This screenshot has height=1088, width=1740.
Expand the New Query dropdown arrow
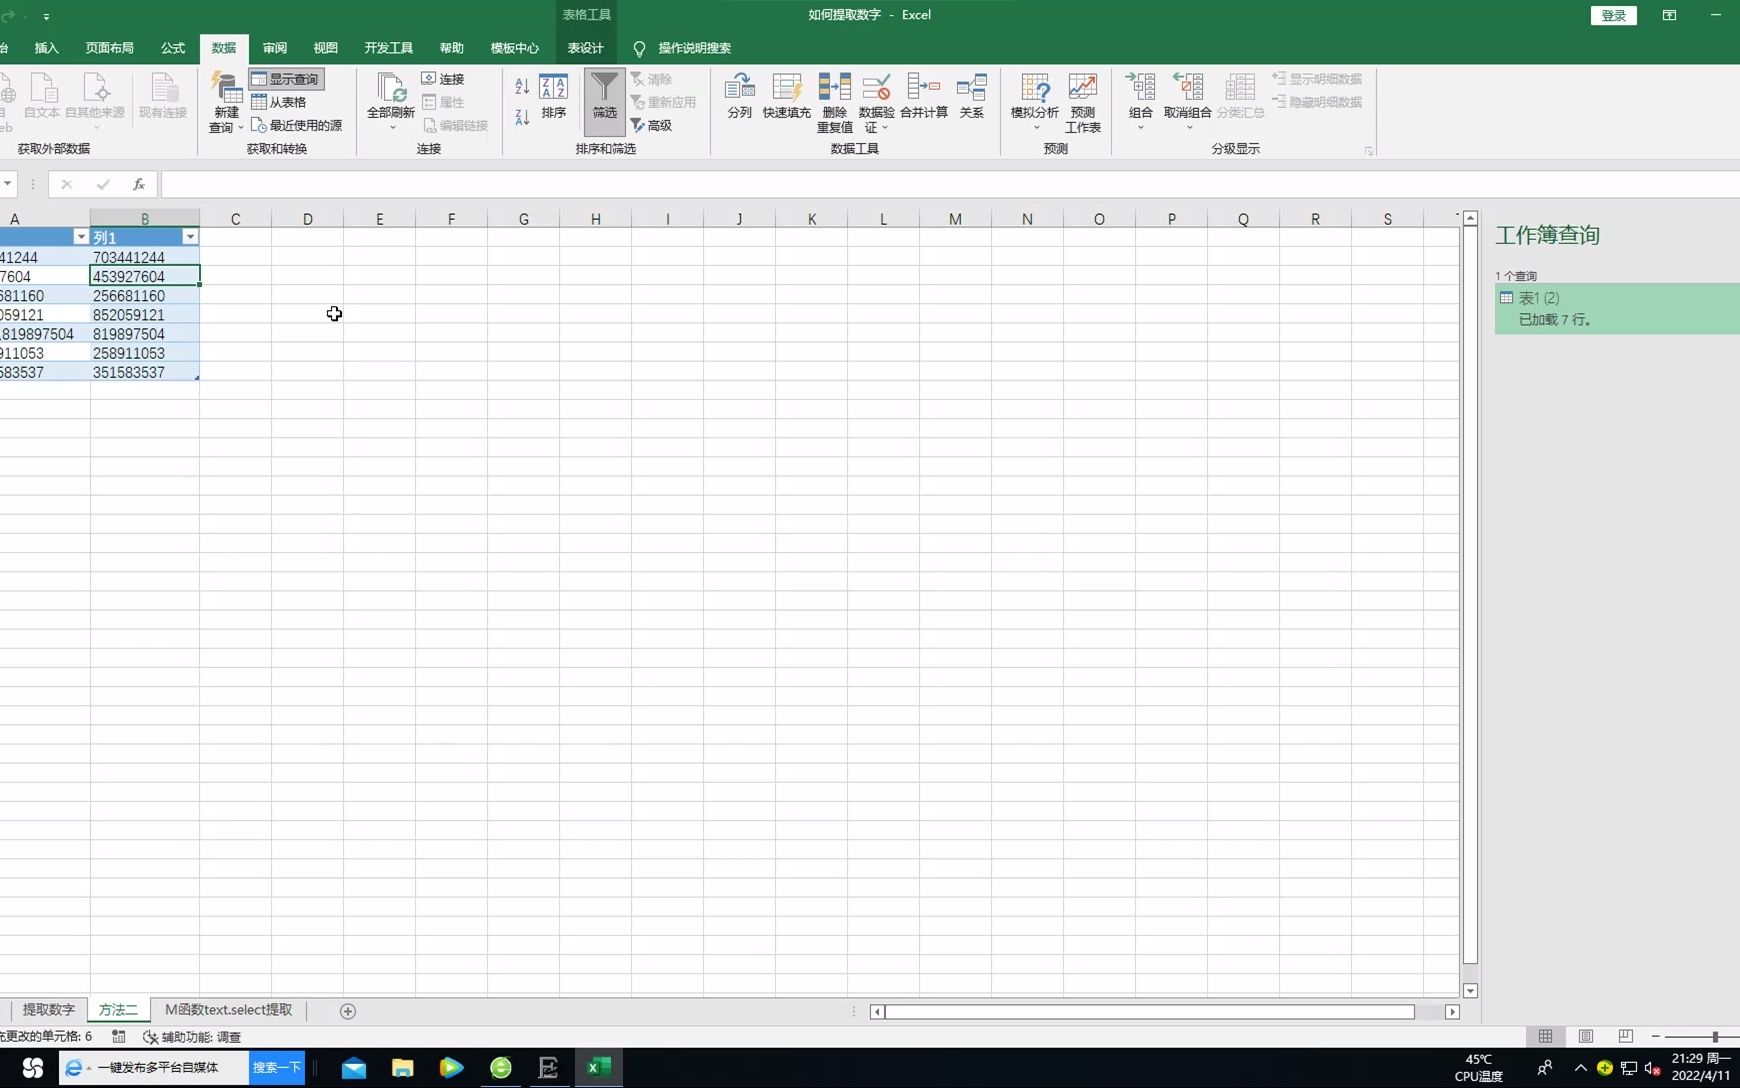(x=241, y=128)
